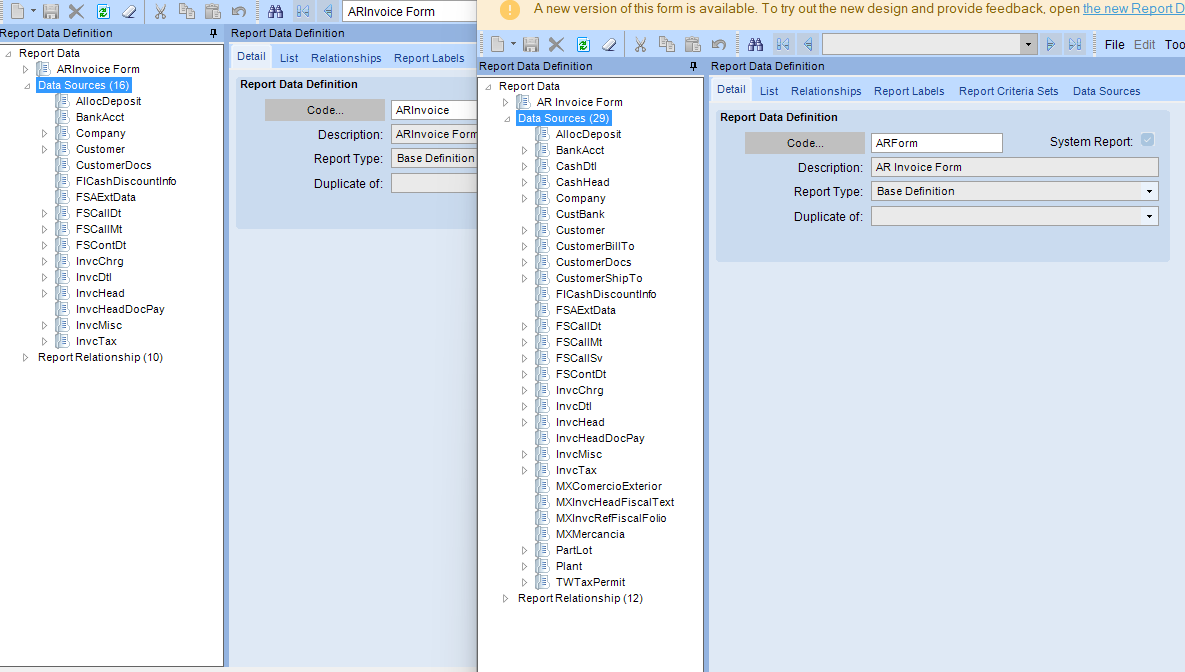The image size is (1185, 672).
Task: Click the Clear eraser icon in ARForm toolbar
Action: click(x=609, y=45)
